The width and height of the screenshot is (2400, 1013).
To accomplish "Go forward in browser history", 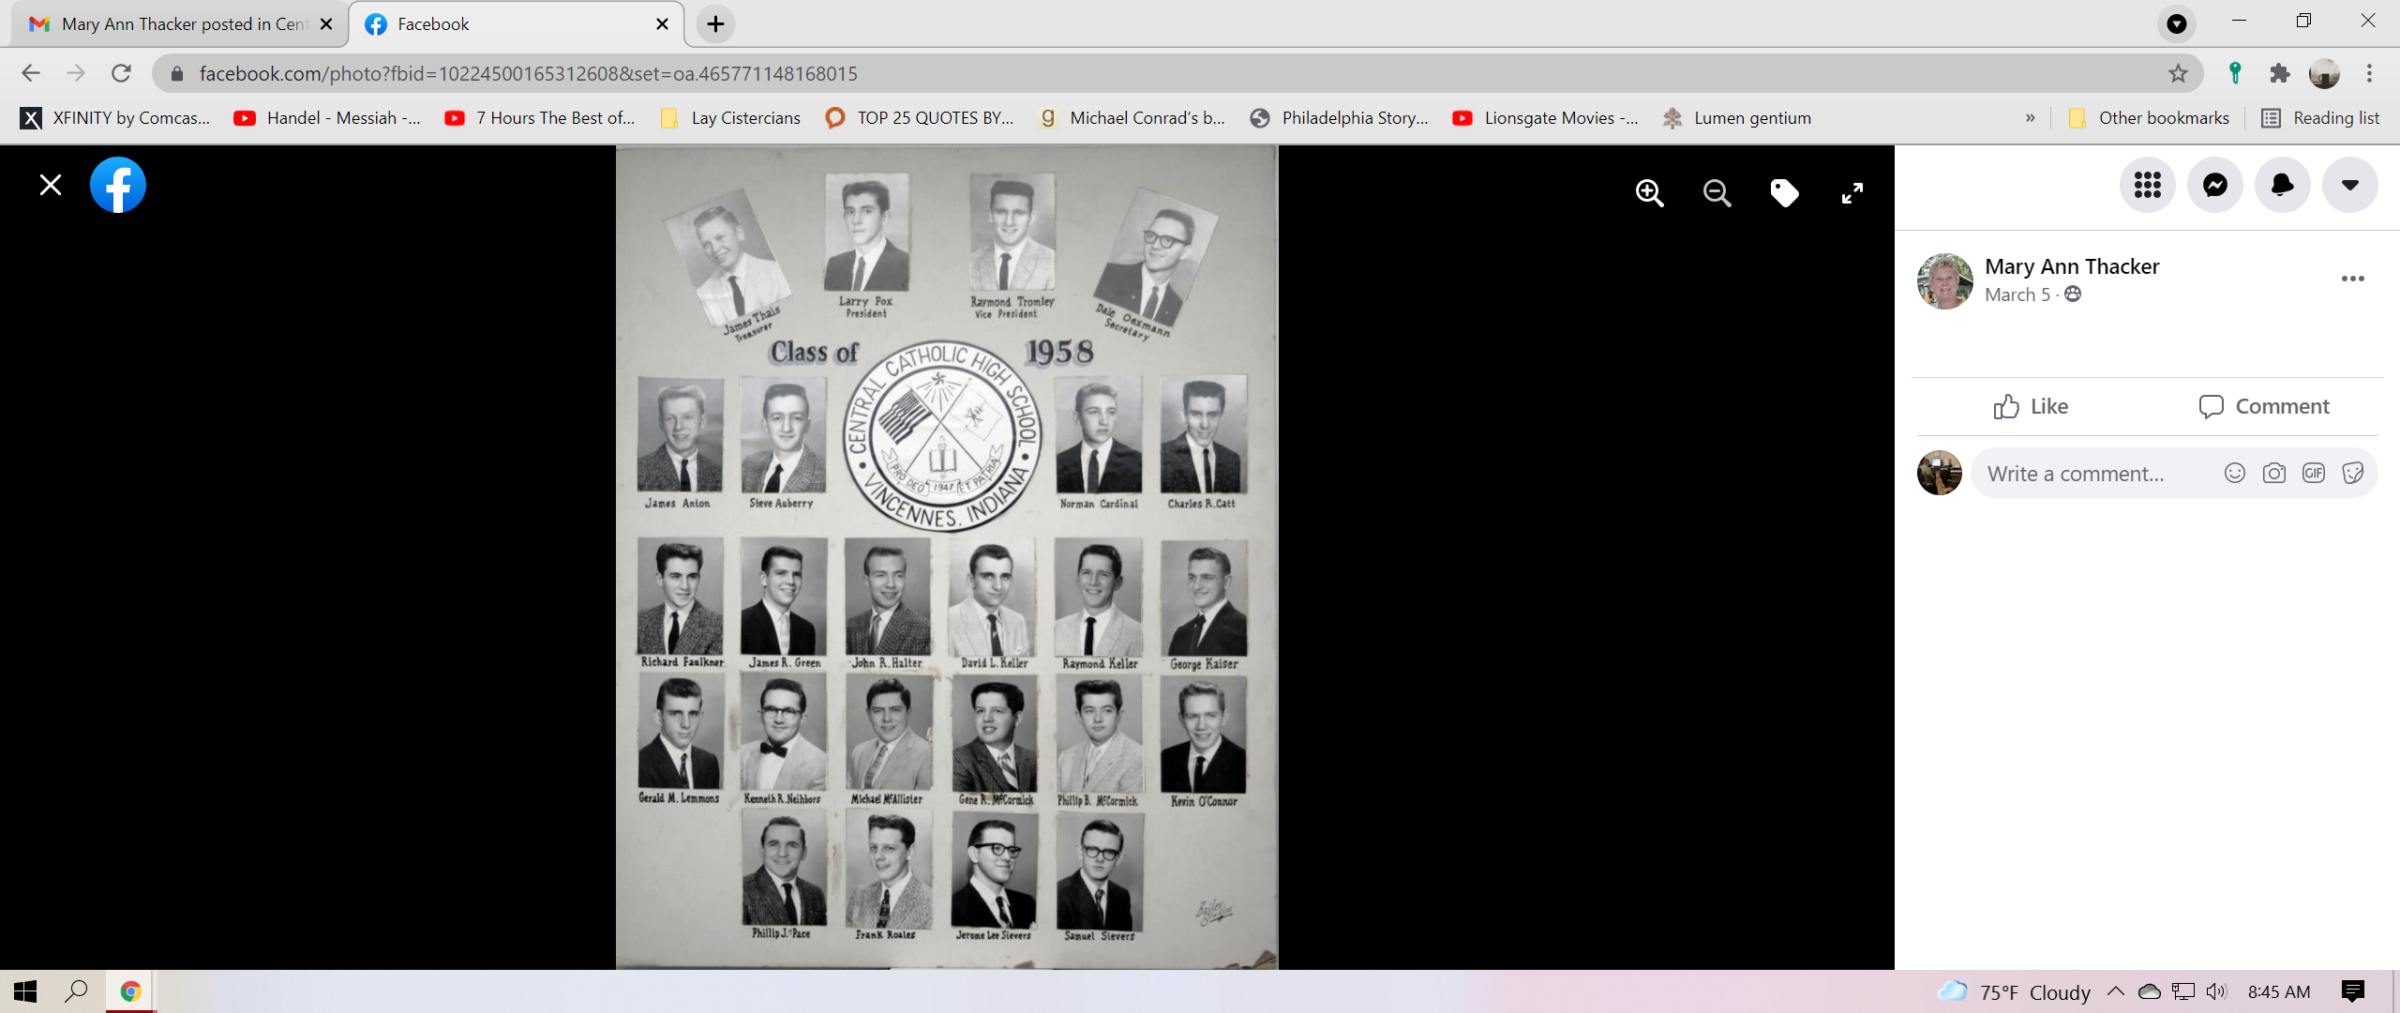I will 76,73.
